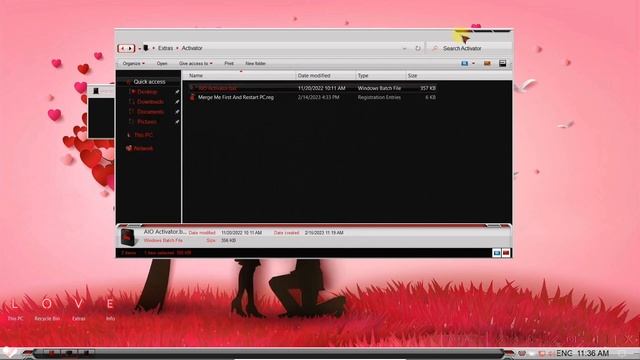
Task: Open Recycle Bin desktop shortcut
Action: point(47,309)
